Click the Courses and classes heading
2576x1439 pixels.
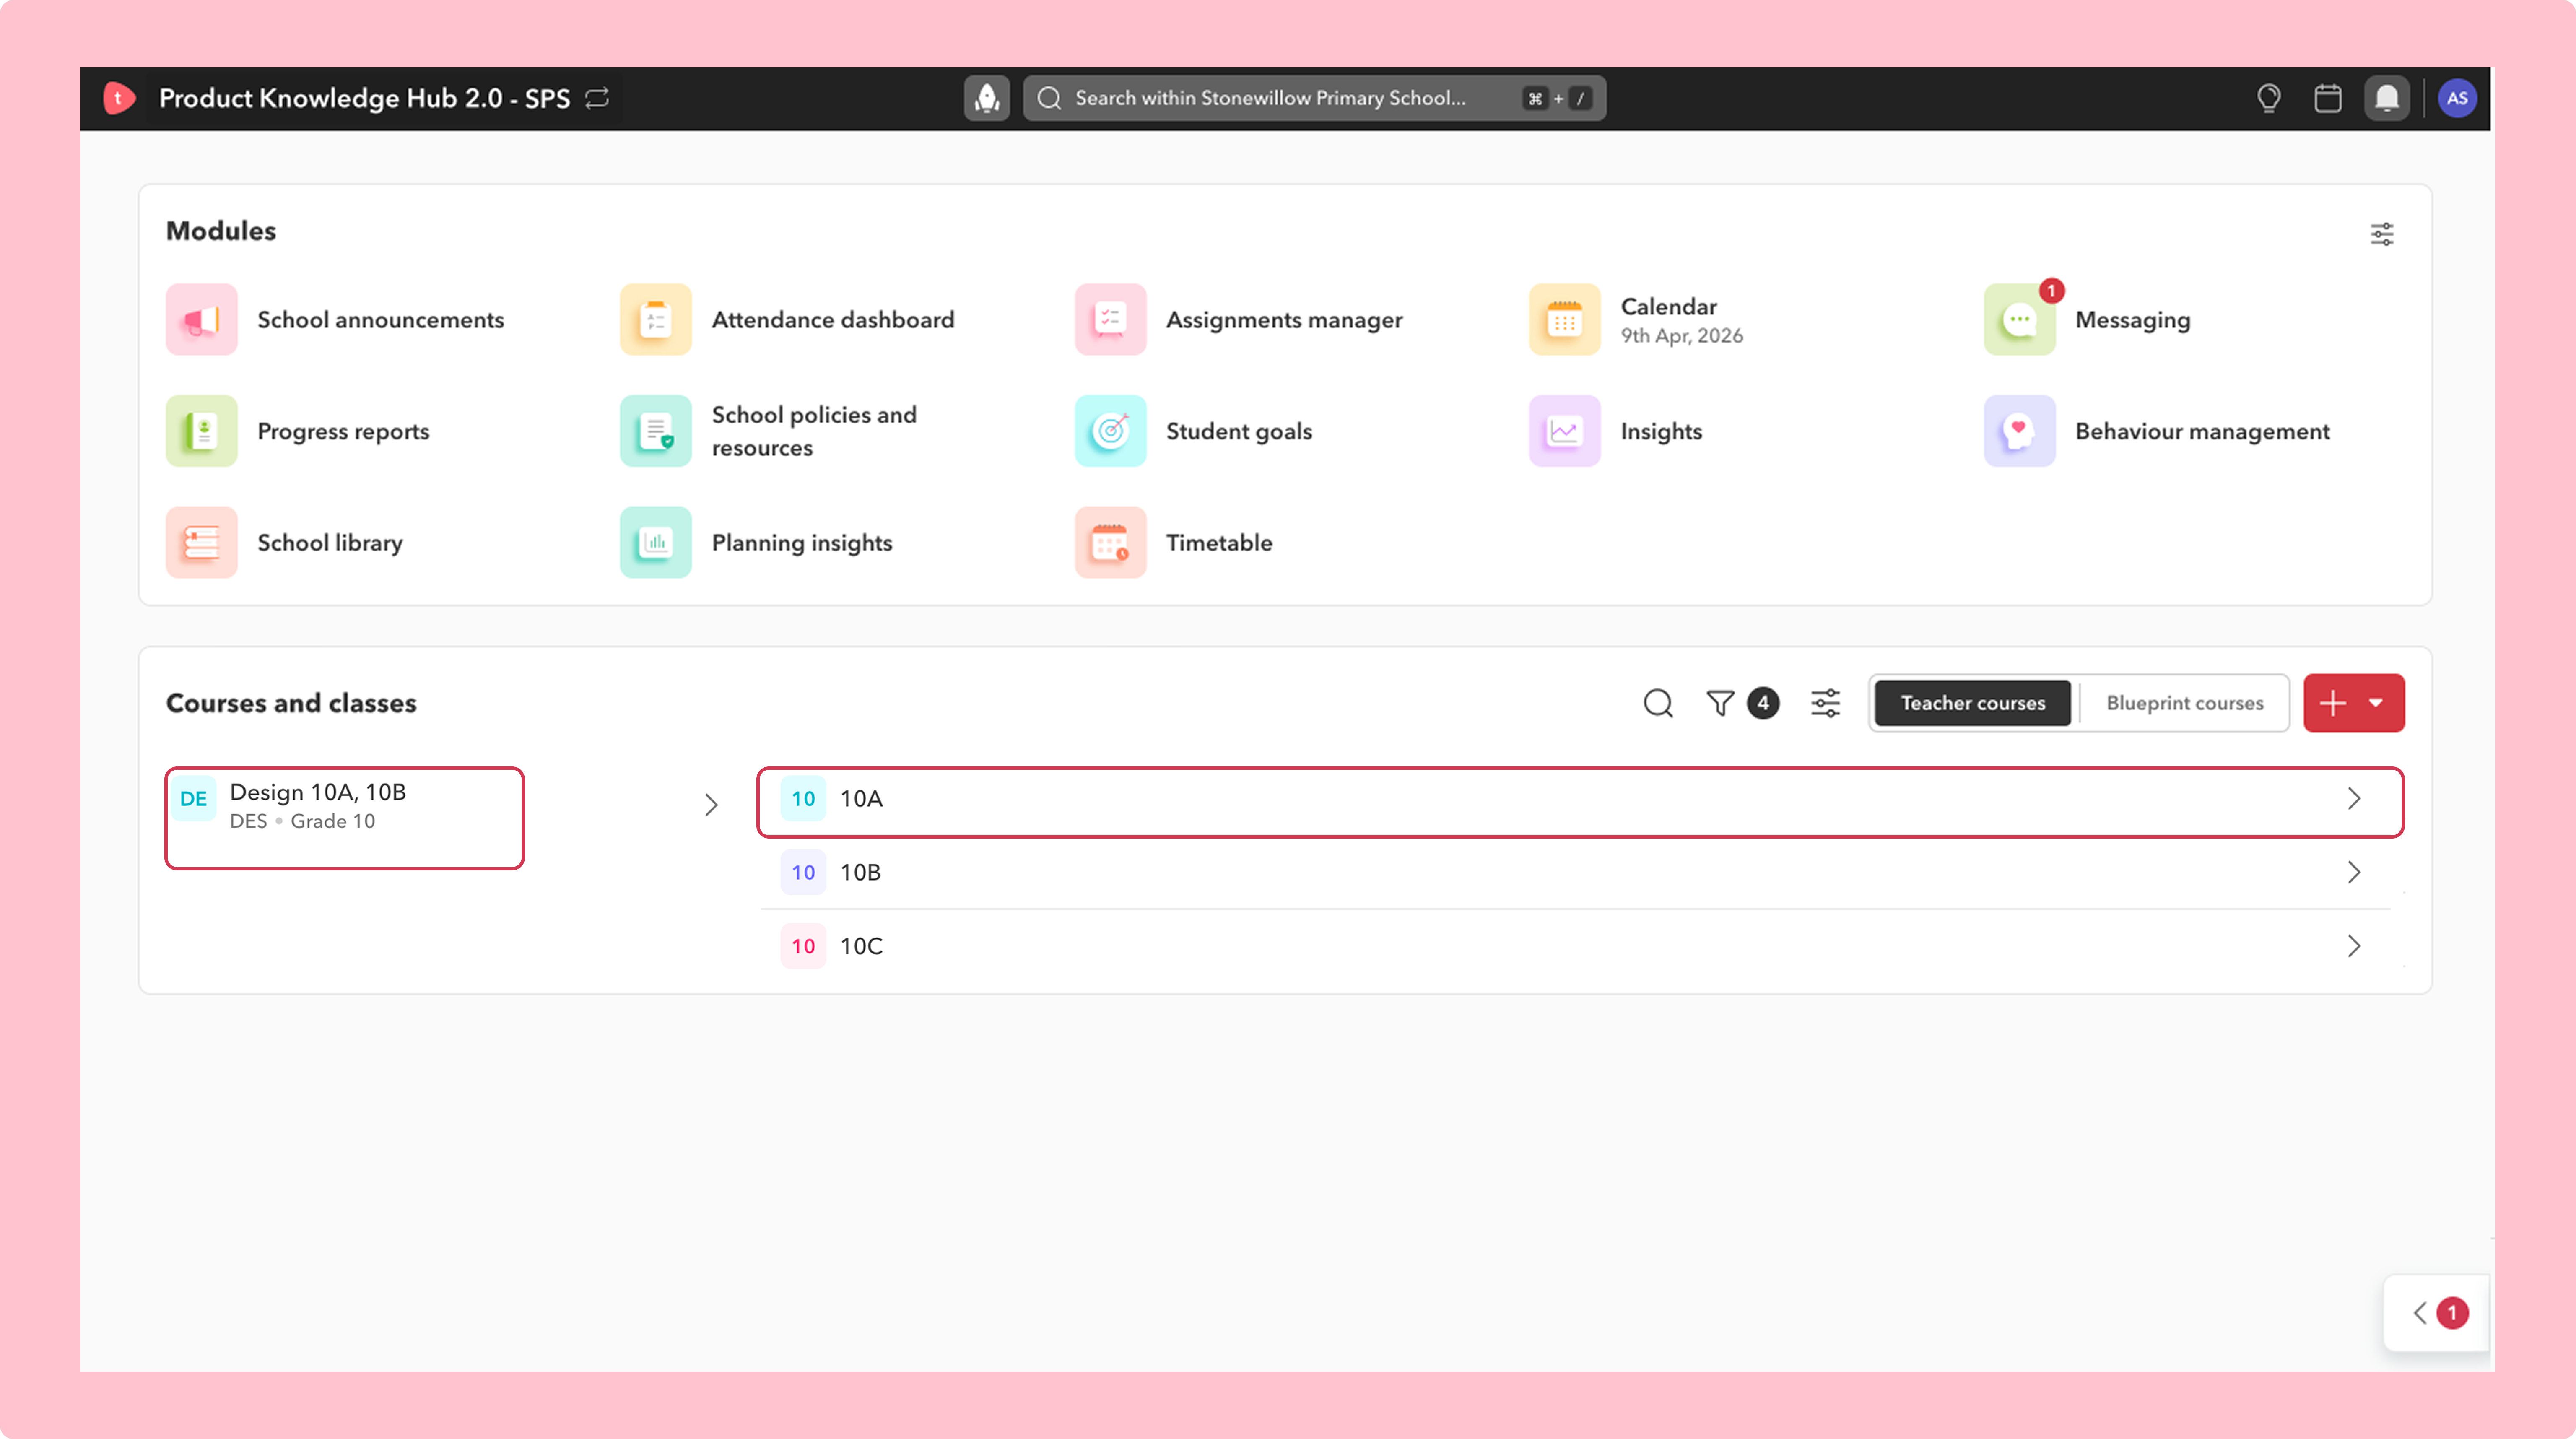[291, 703]
